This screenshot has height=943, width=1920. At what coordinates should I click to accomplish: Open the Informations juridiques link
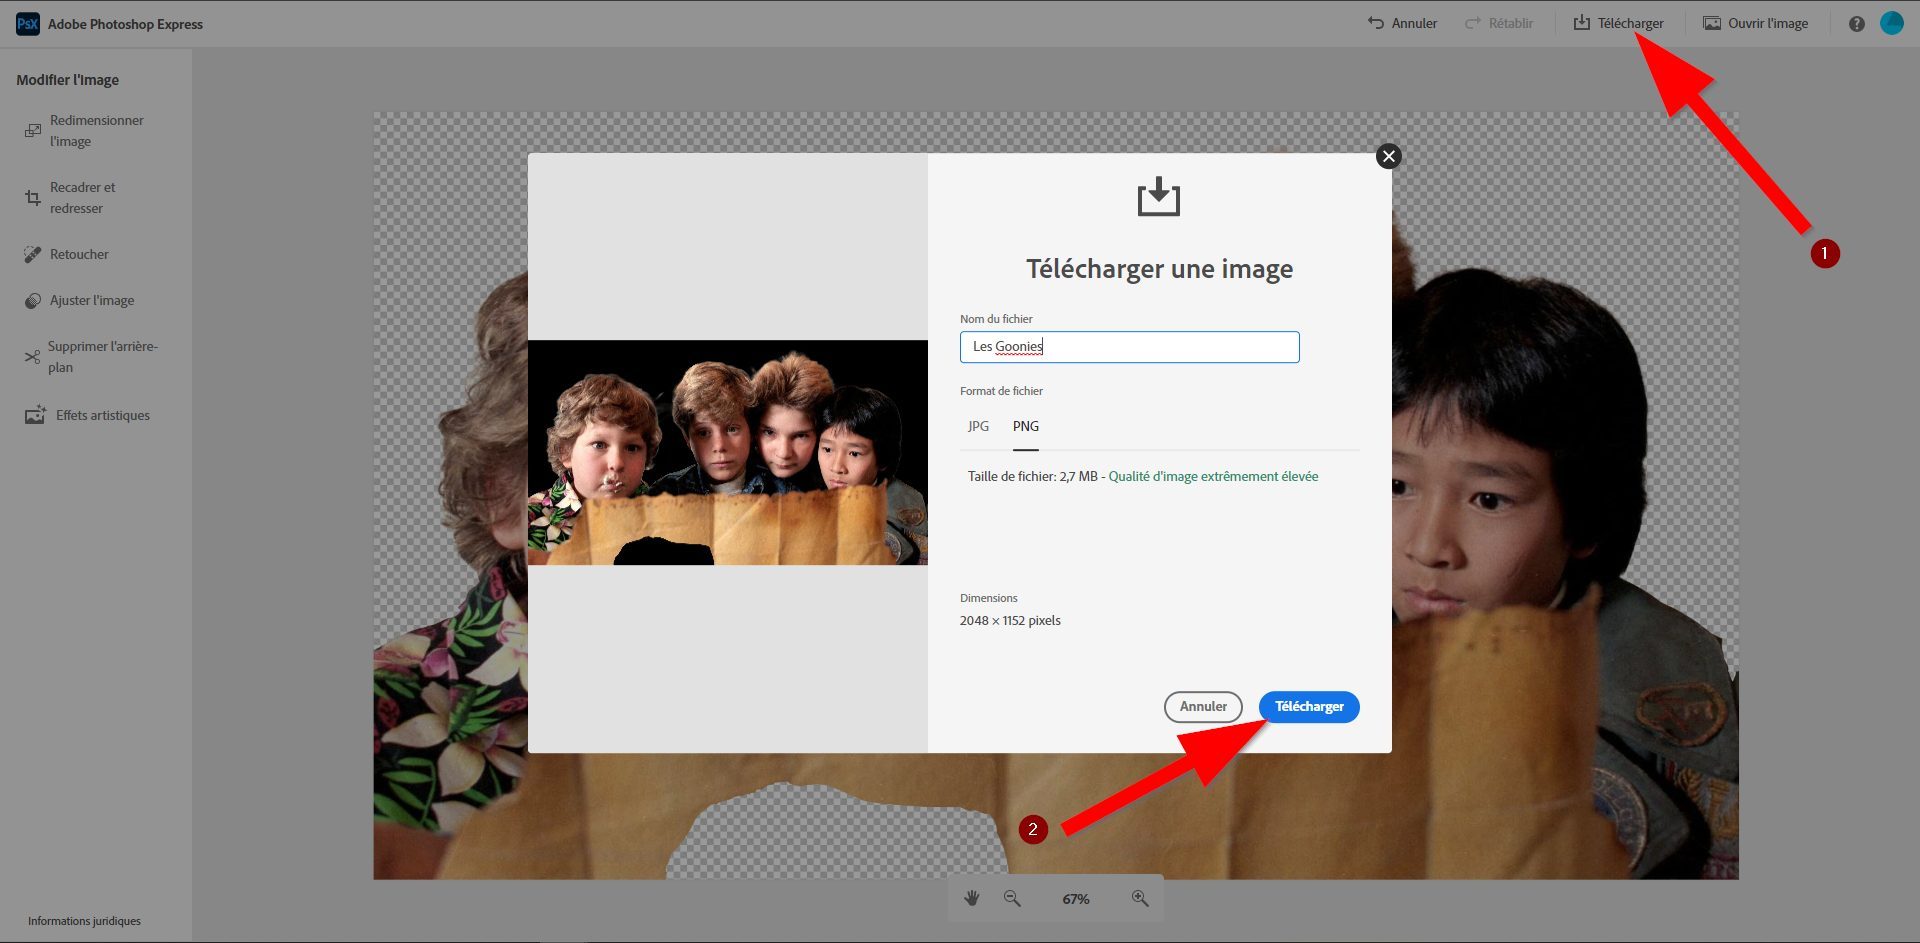pos(84,921)
